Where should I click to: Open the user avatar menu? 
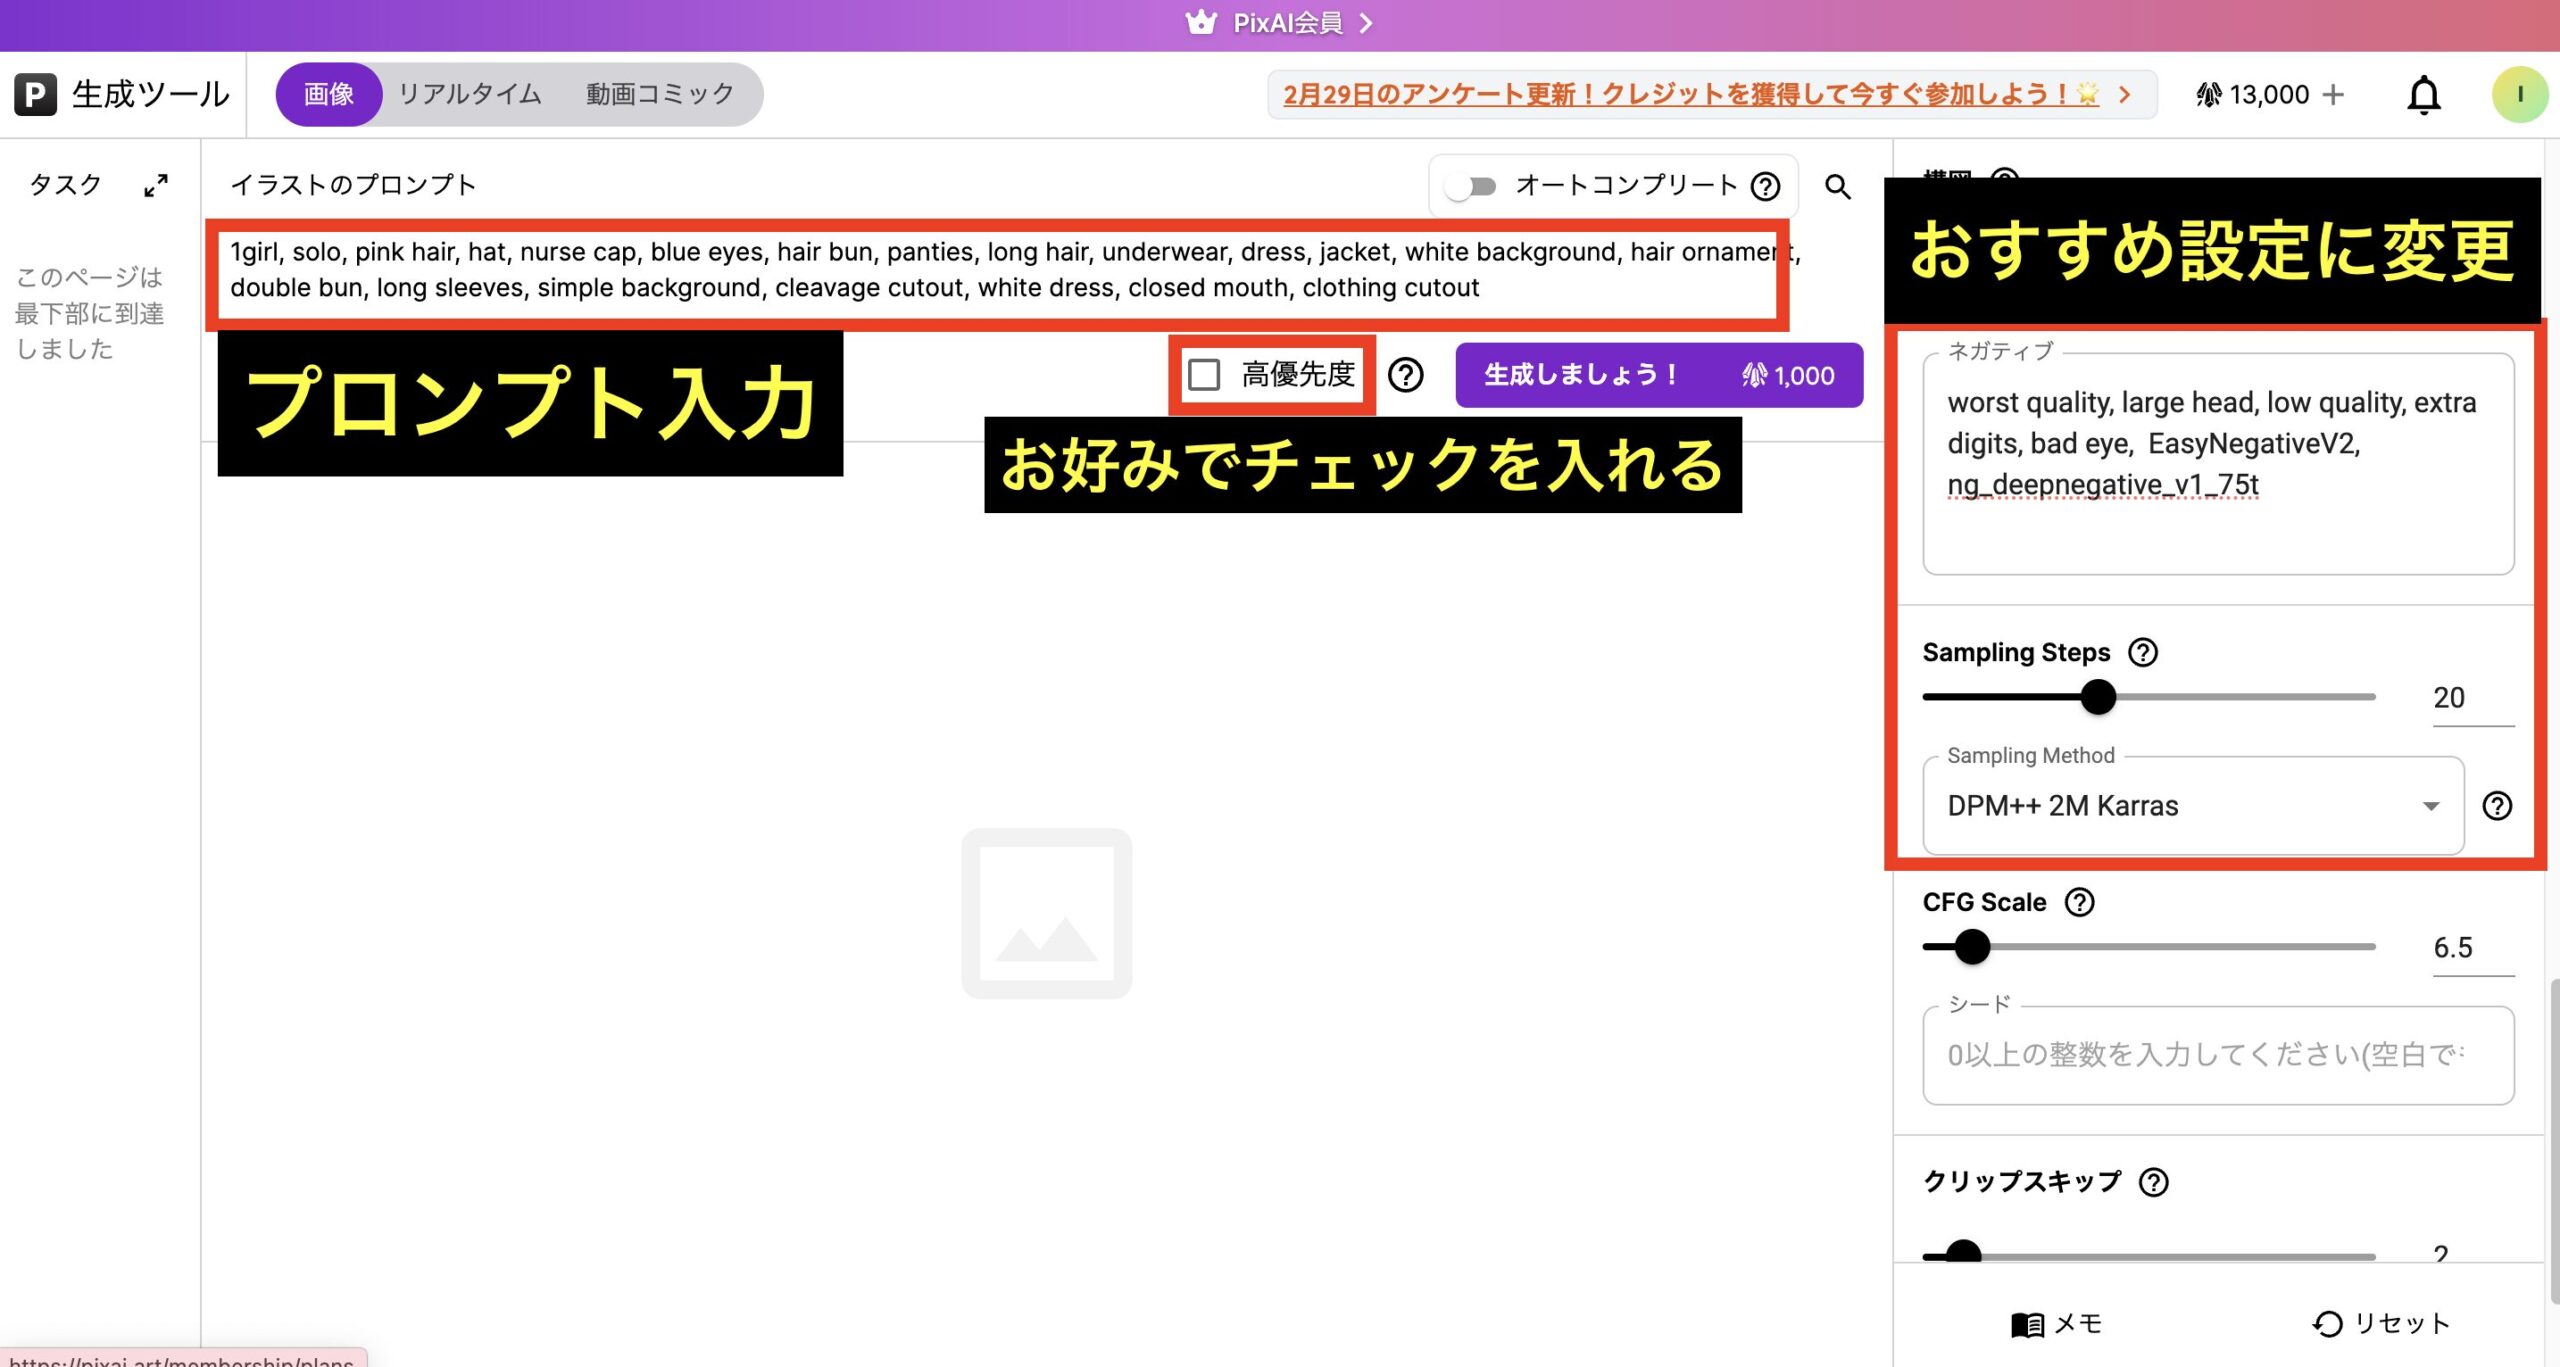click(2518, 95)
